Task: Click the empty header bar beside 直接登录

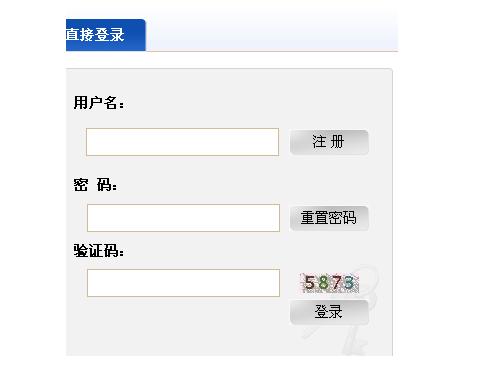Action: click(272, 33)
